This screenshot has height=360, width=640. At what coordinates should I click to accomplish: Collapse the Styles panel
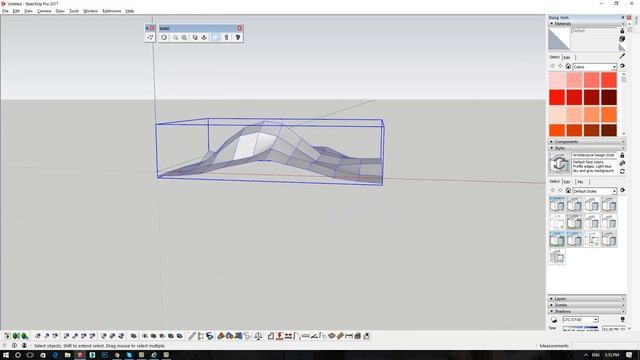click(x=587, y=148)
